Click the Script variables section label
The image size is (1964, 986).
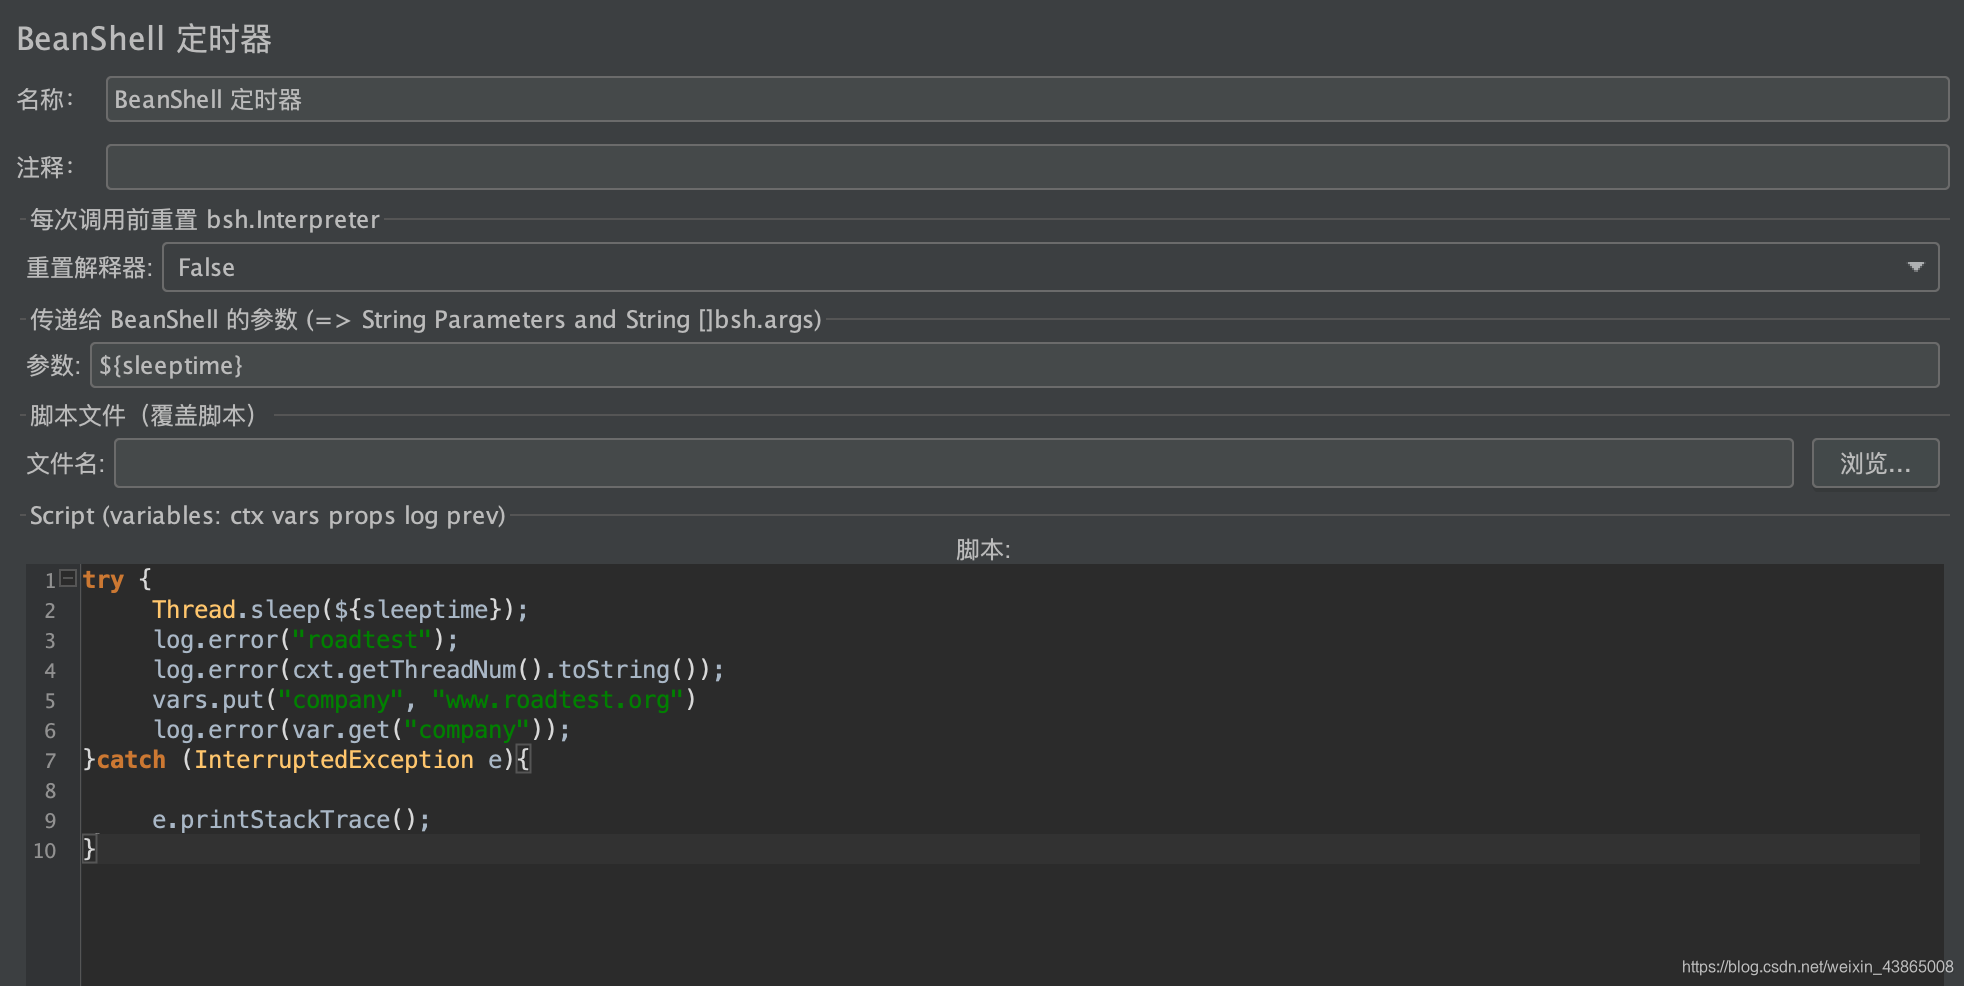(267, 515)
